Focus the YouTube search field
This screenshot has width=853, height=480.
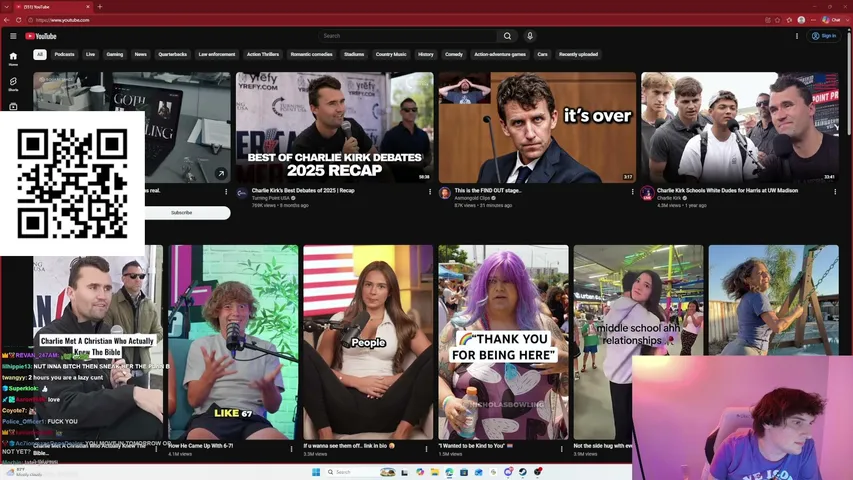click(408, 36)
